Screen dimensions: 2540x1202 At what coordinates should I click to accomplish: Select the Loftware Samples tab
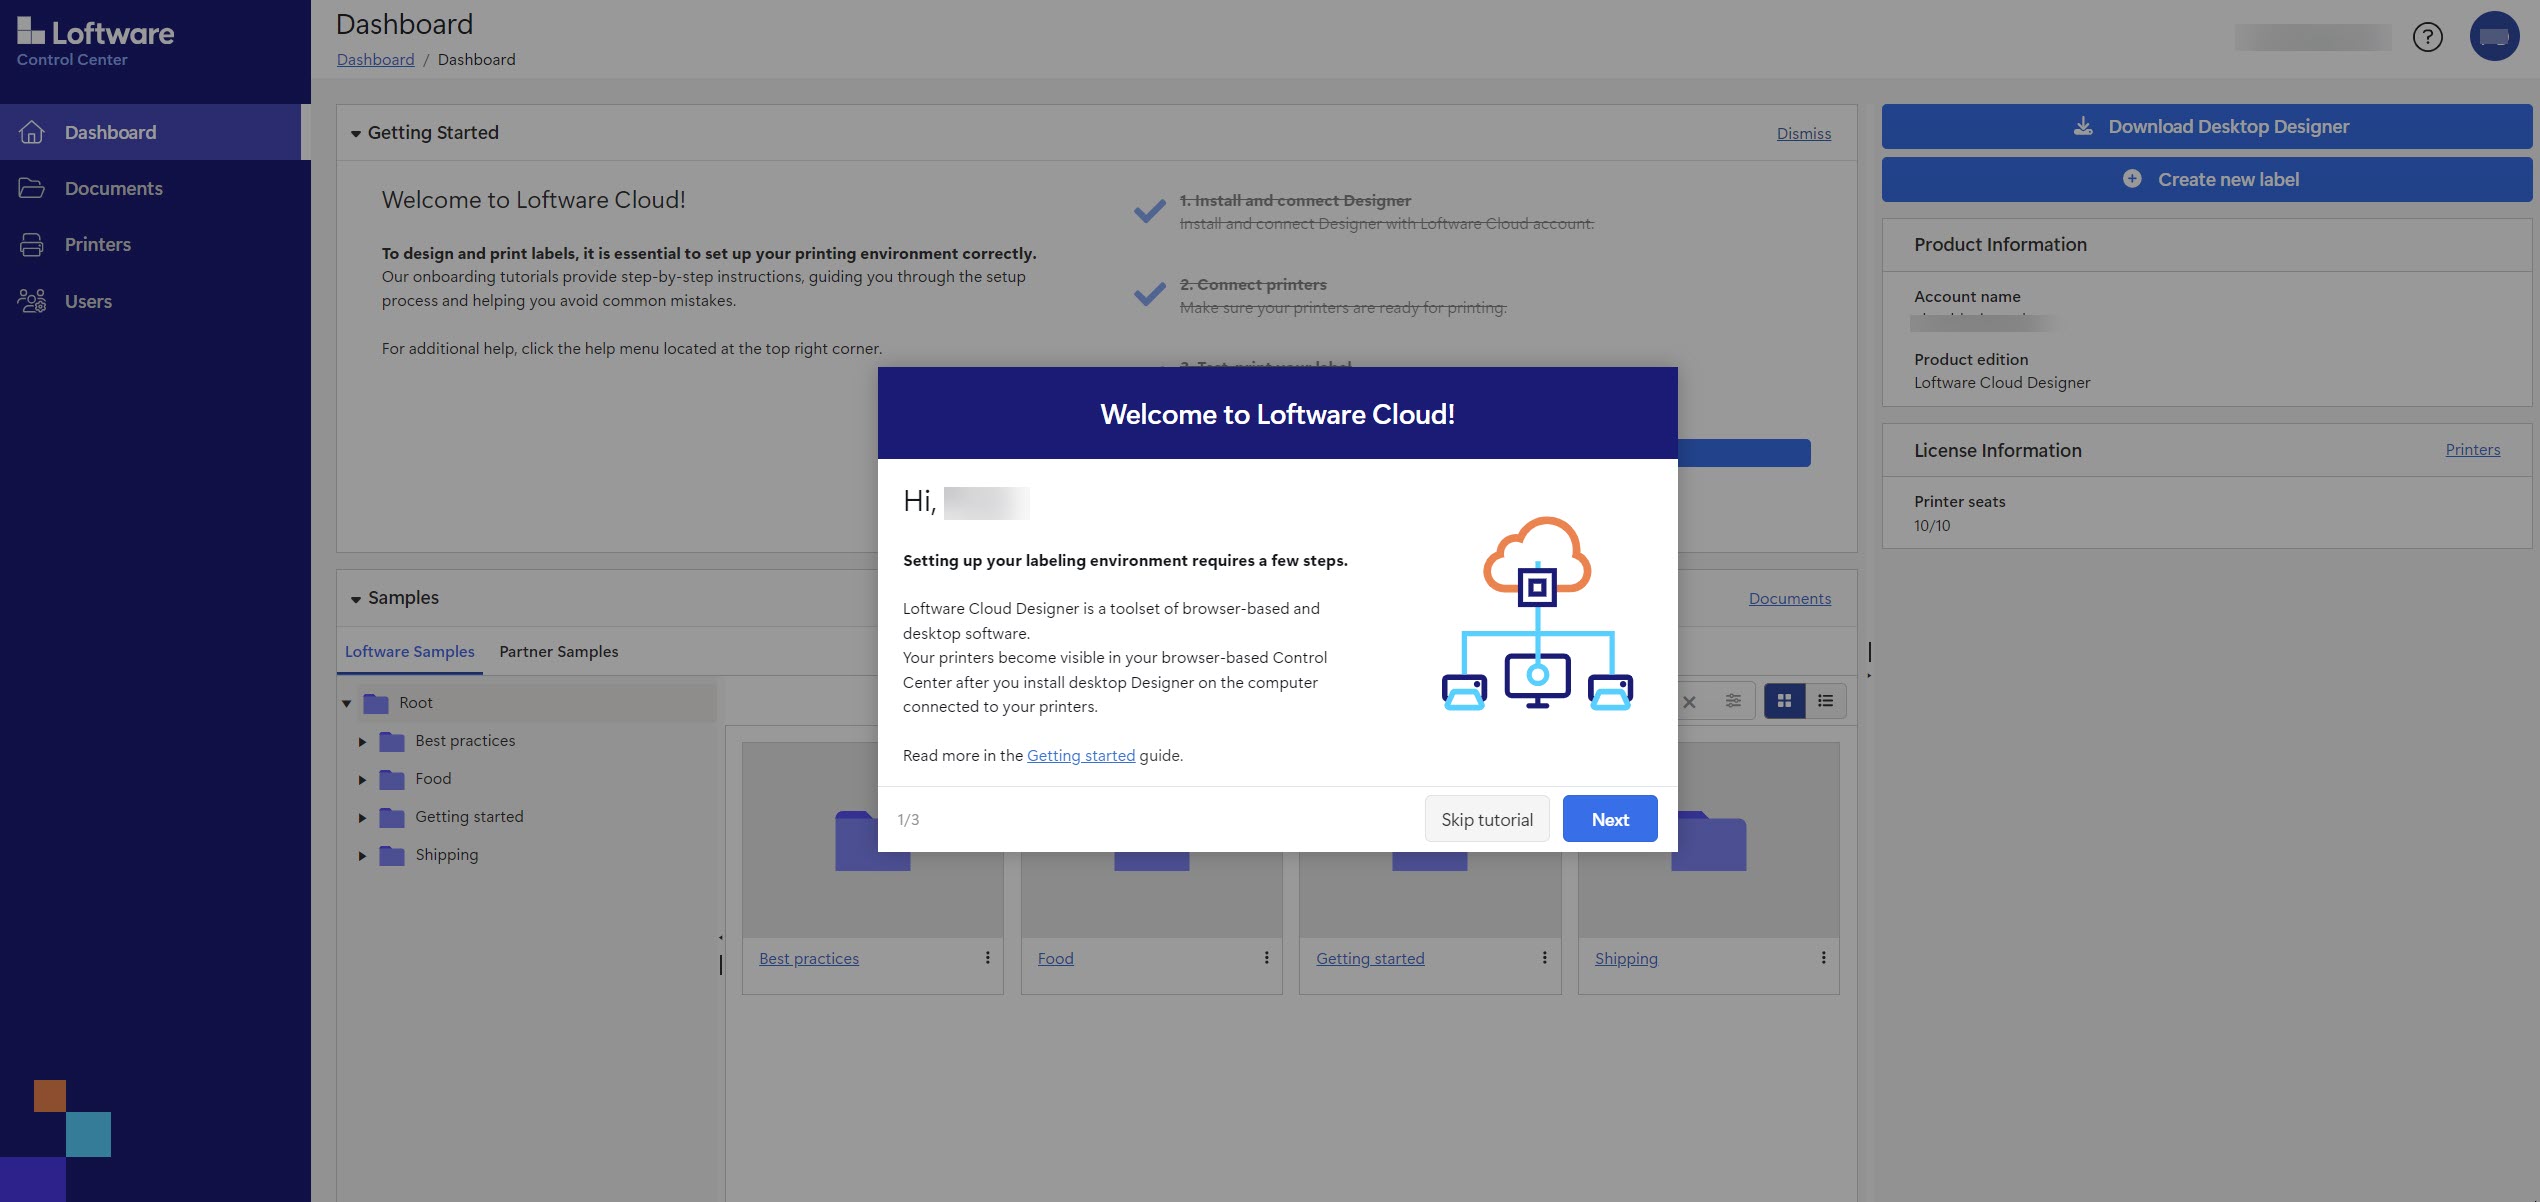coord(409,651)
